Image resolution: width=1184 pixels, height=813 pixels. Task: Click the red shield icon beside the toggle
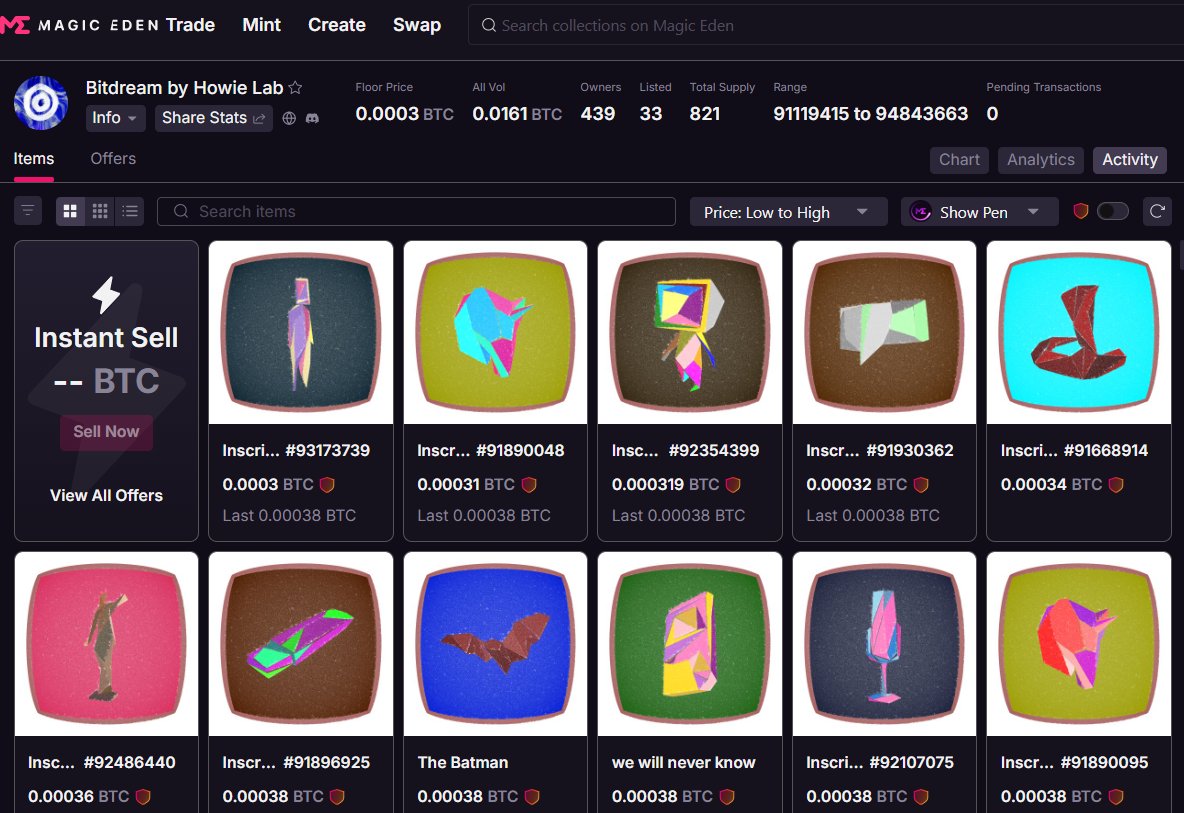tap(1081, 211)
